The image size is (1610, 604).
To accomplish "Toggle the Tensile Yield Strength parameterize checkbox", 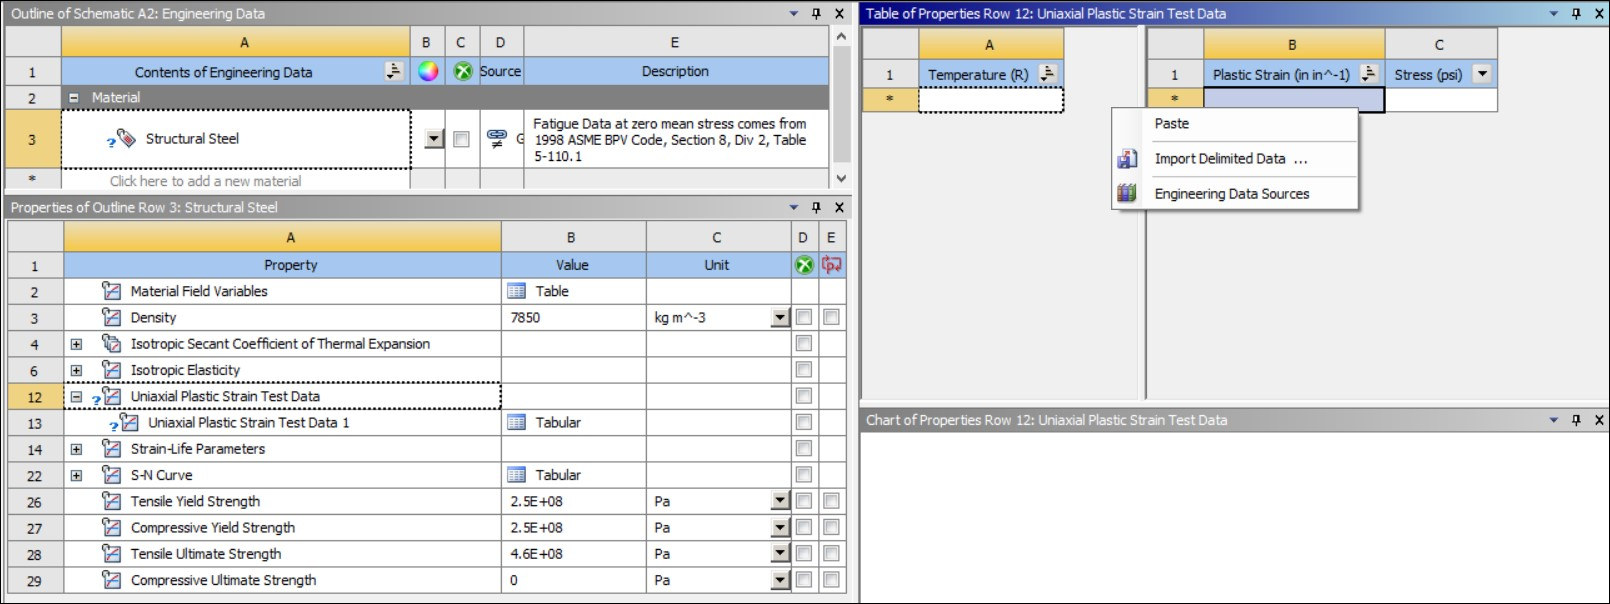I will coord(831,501).
